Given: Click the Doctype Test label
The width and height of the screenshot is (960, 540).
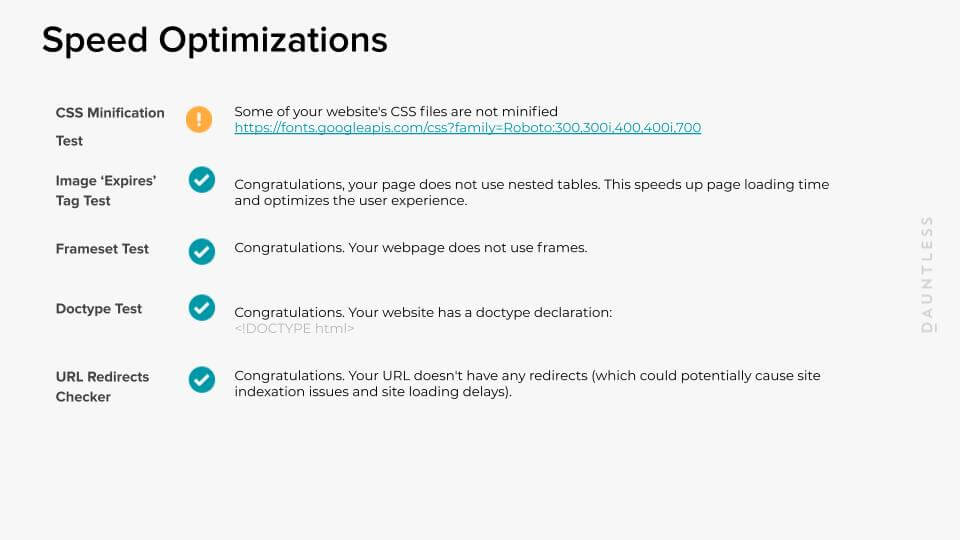Looking at the screenshot, I should pyautogui.click(x=99, y=309).
